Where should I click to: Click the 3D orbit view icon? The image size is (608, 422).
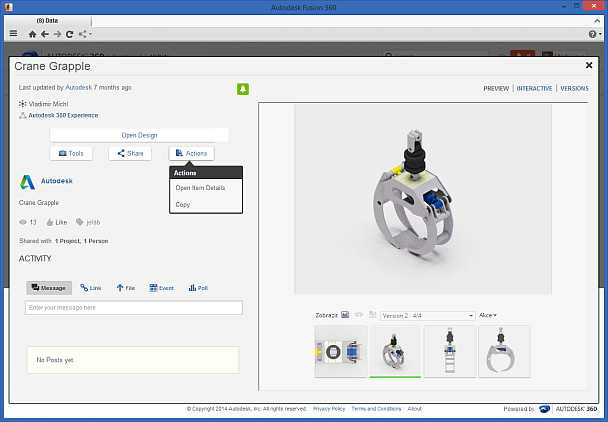(x=359, y=315)
